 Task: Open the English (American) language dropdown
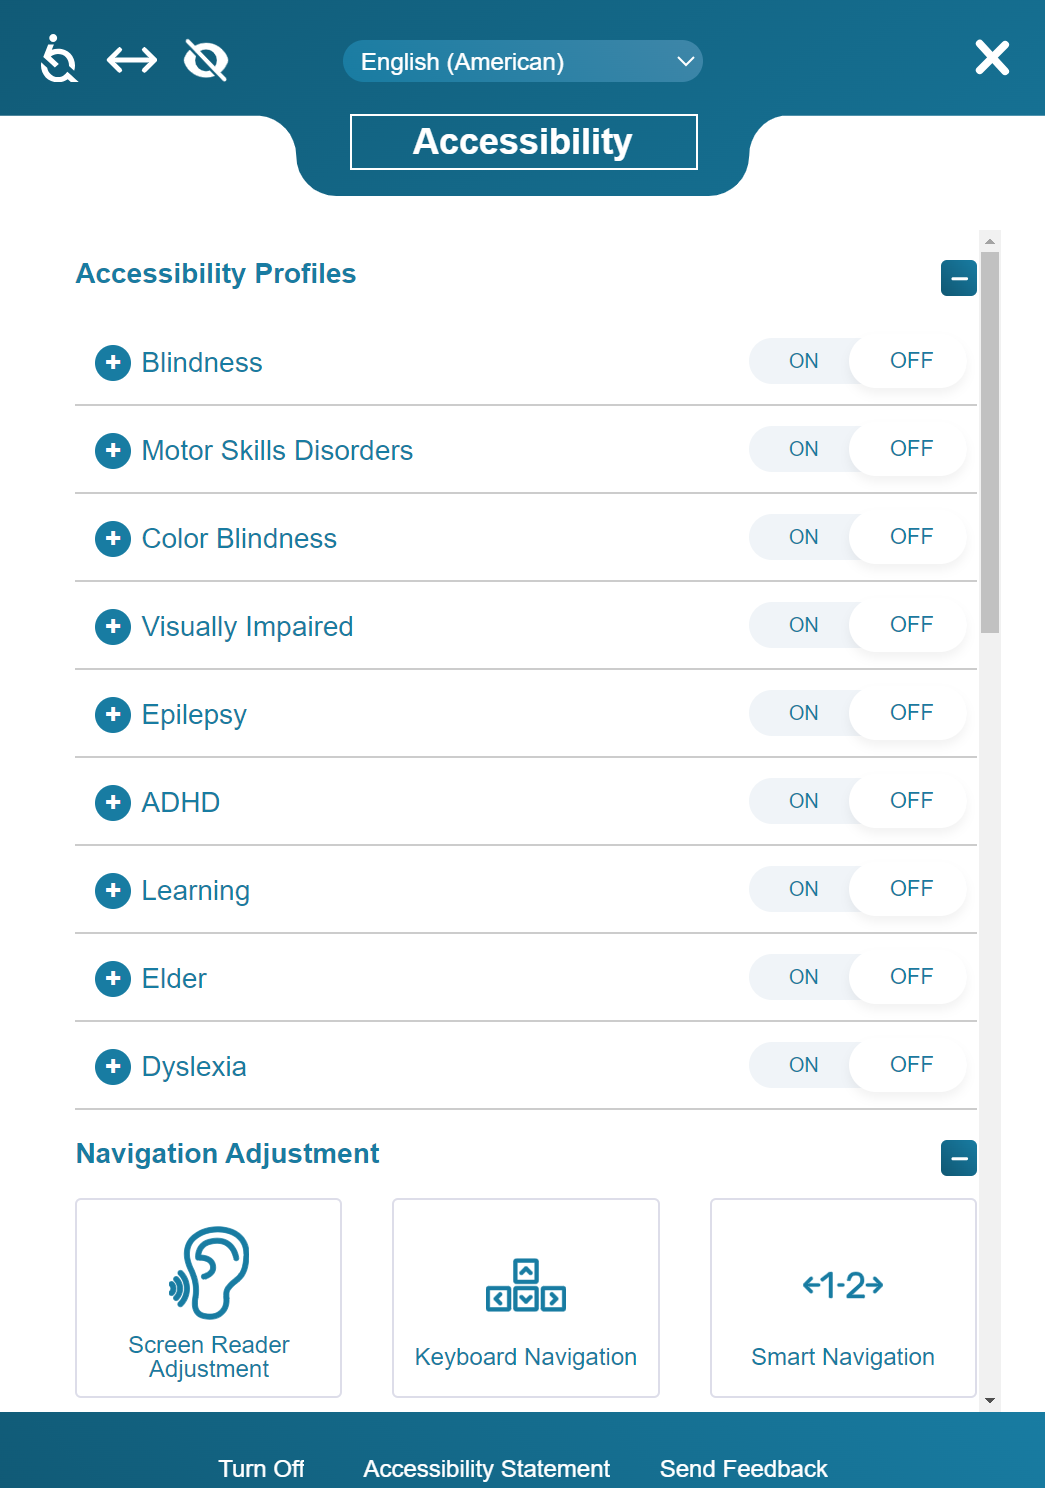[x=523, y=62]
